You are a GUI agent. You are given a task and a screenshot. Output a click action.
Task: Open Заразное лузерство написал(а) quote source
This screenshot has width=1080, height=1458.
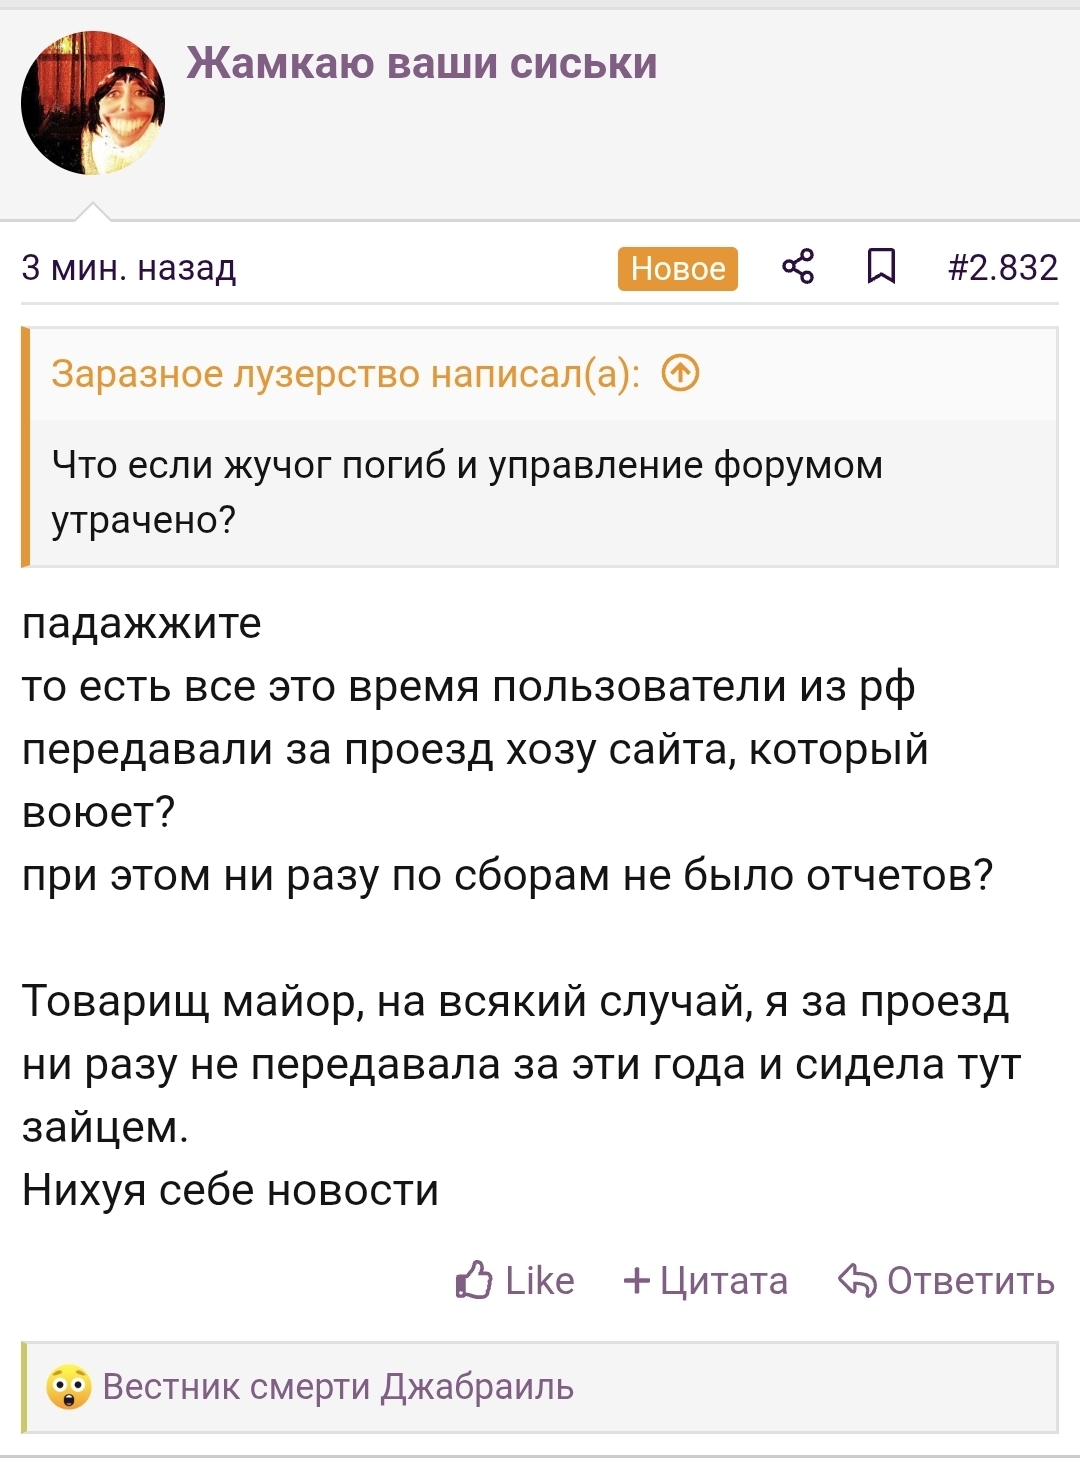click(x=345, y=374)
